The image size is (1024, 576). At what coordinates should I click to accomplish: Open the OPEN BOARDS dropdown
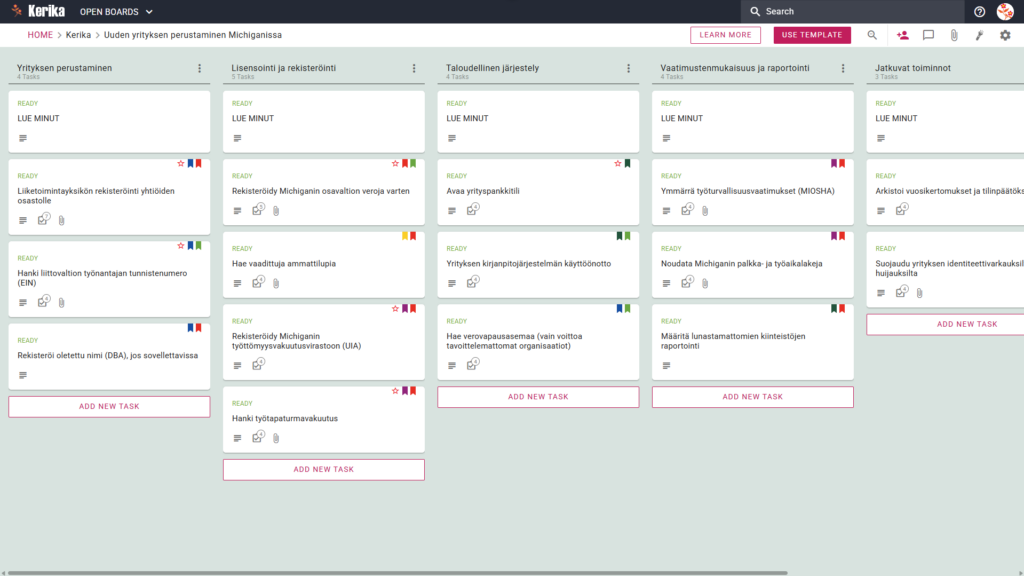pyautogui.click(x=116, y=12)
